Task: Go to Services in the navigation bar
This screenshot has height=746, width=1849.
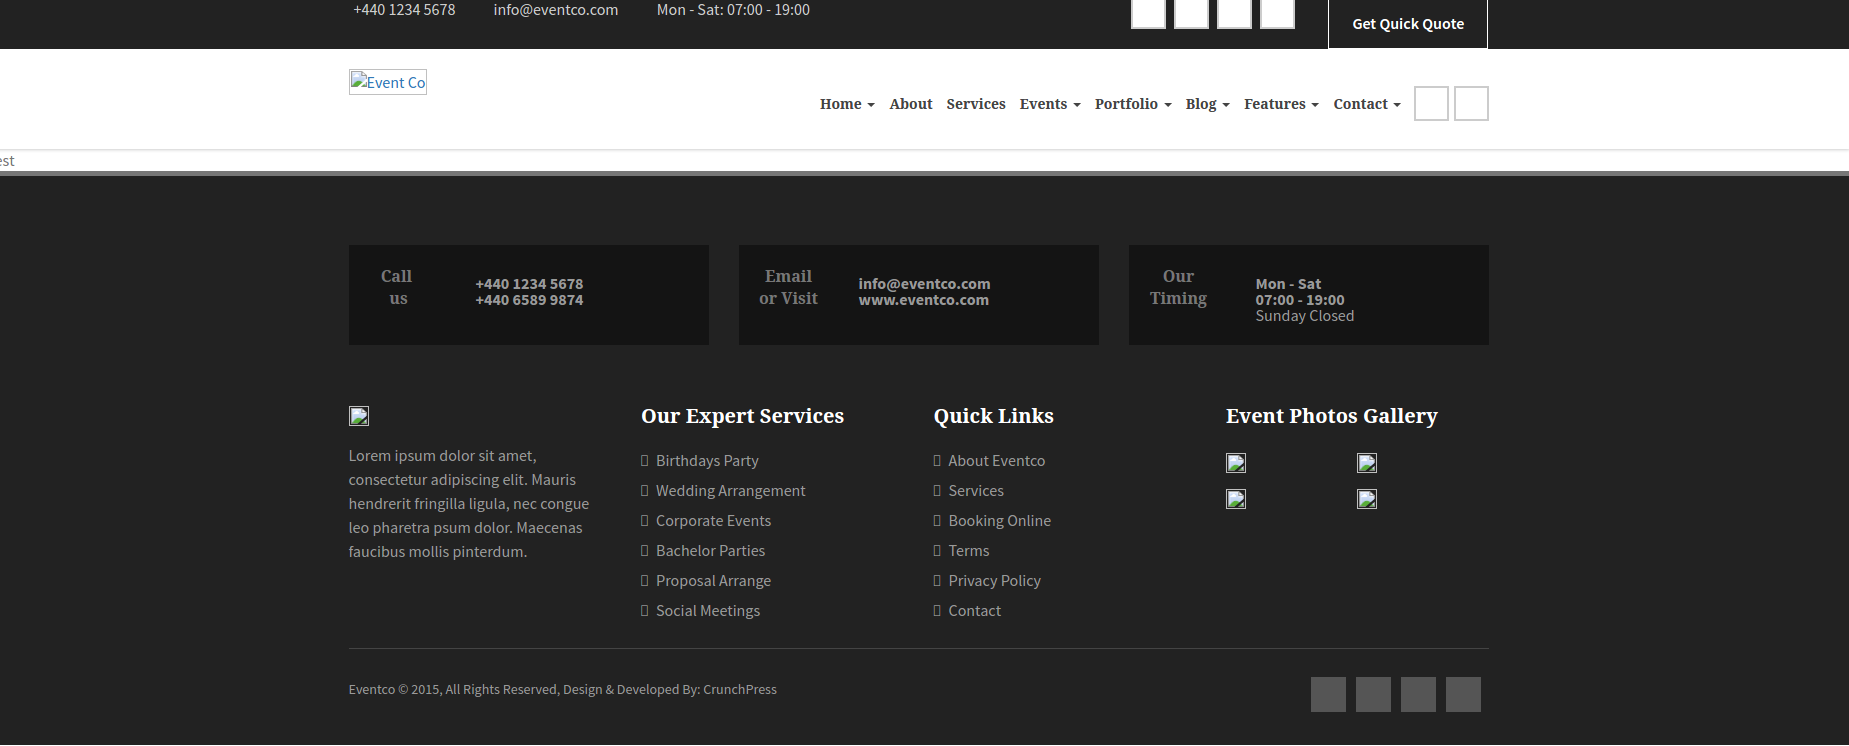Action: pos(976,104)
